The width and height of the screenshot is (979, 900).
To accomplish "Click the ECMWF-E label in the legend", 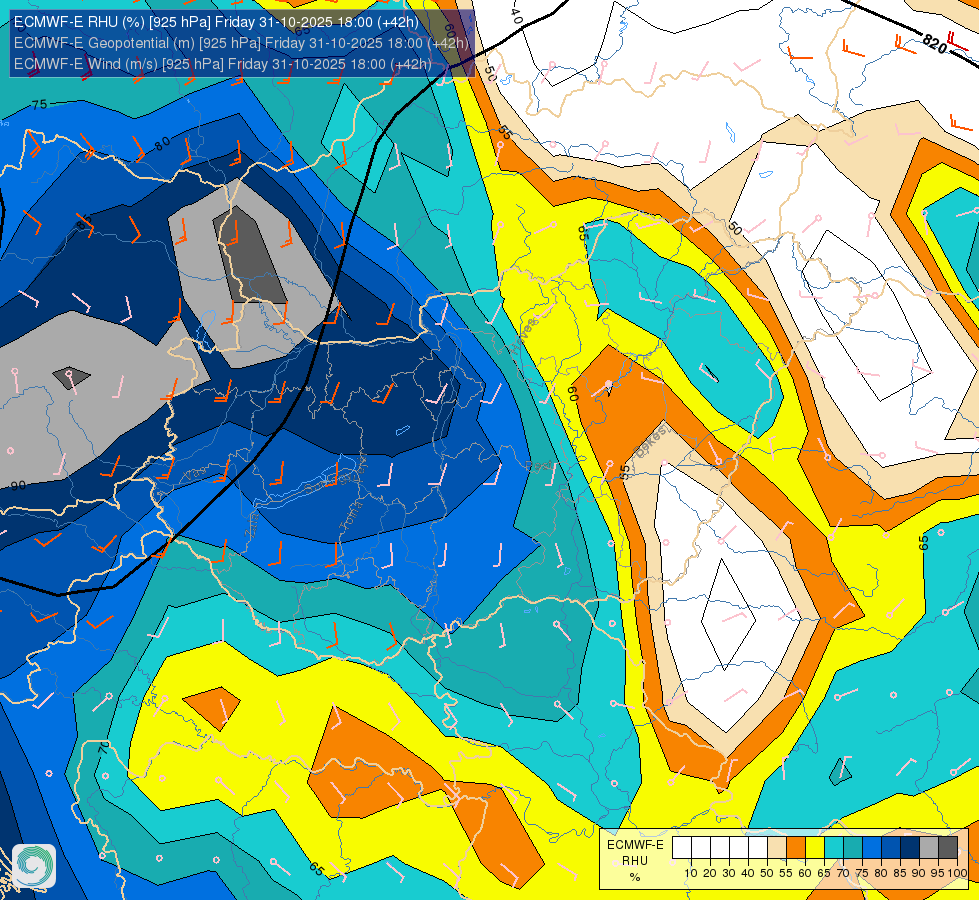I will tap(635, 844).
